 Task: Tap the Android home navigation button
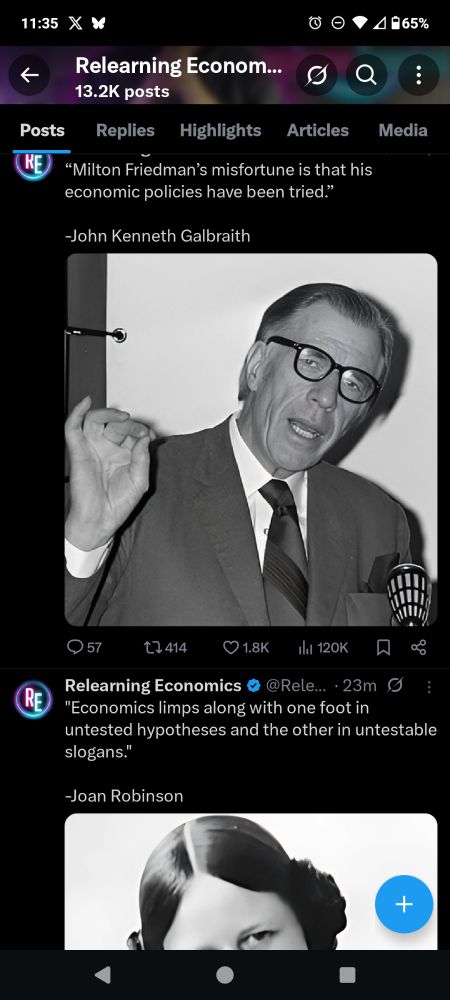(x=224, y=974)
